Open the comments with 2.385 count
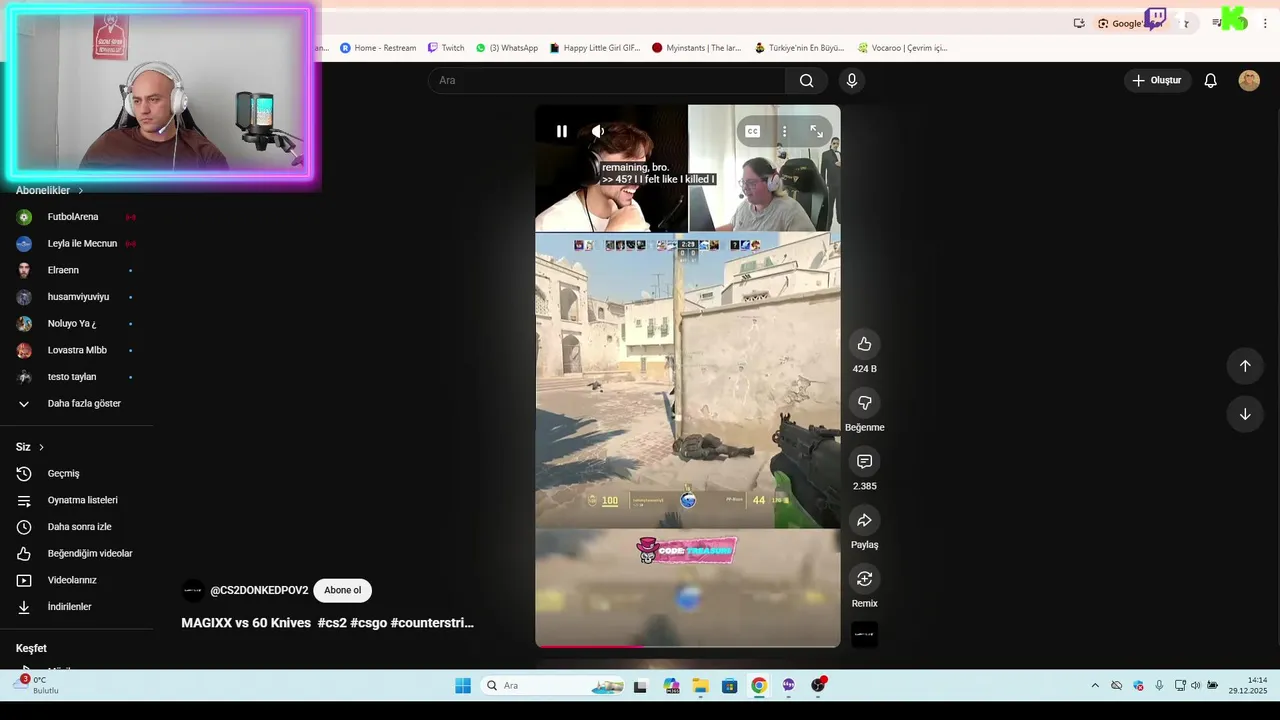1280x720 pixels. tap(864, 461)
